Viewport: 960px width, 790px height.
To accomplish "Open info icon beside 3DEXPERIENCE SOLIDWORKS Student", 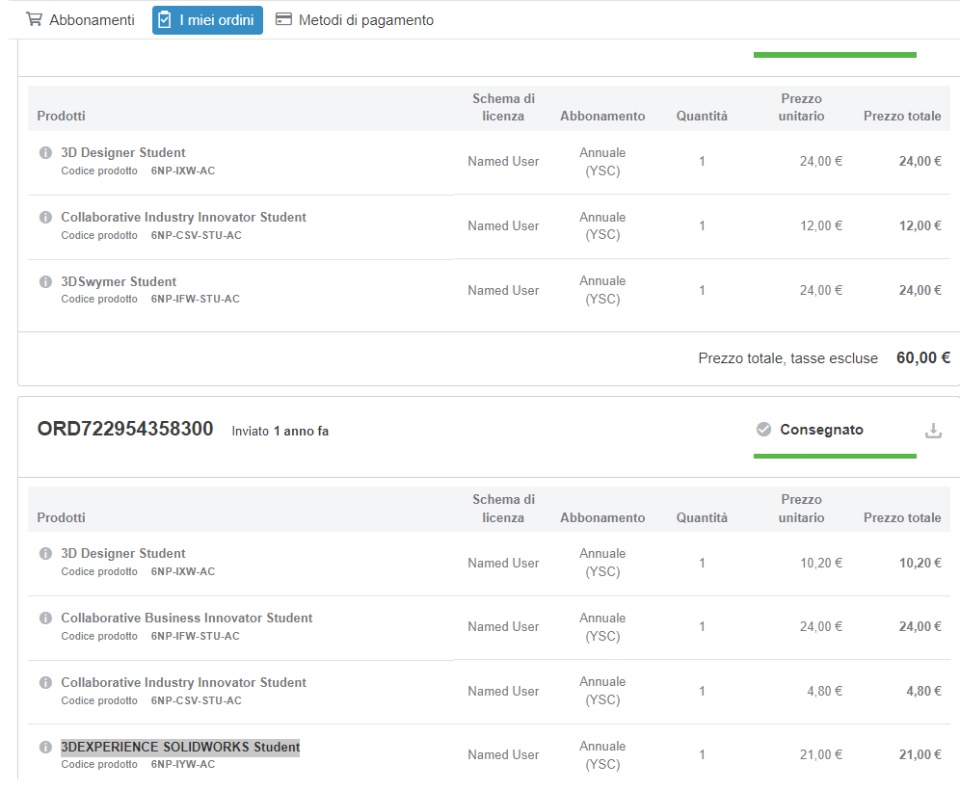I will pyautogui.click(x=45, y=747).
